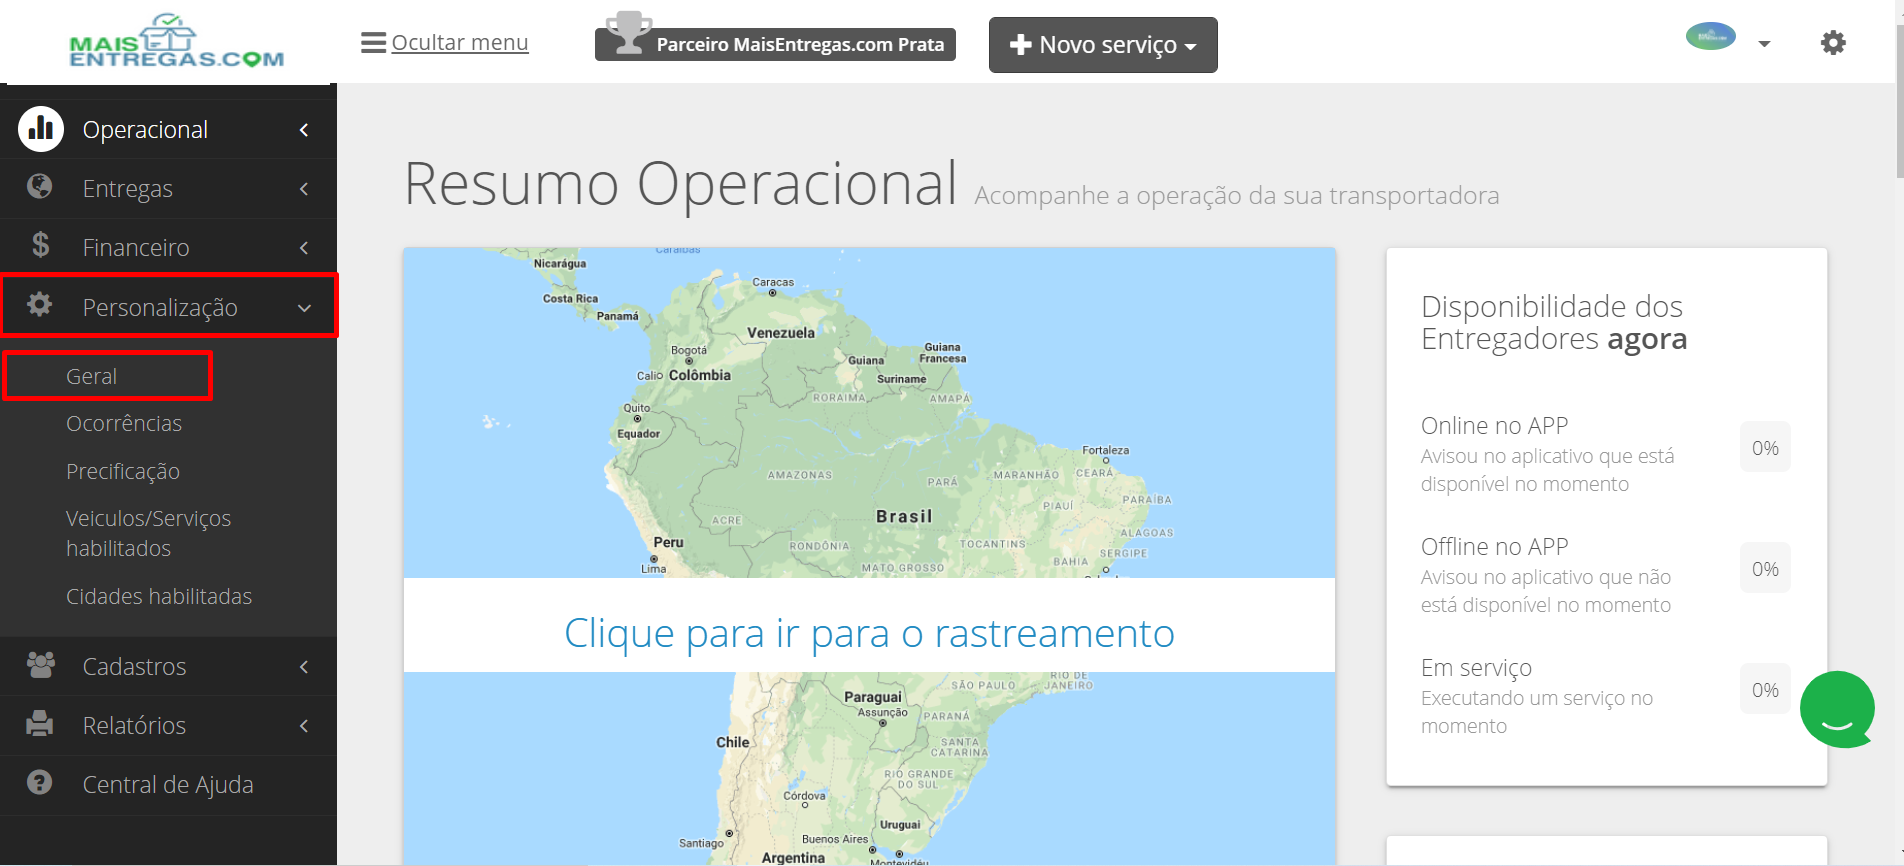1904x866 pixels.
Task: Click the hamburger menu icon
Action: click(373, 43)
